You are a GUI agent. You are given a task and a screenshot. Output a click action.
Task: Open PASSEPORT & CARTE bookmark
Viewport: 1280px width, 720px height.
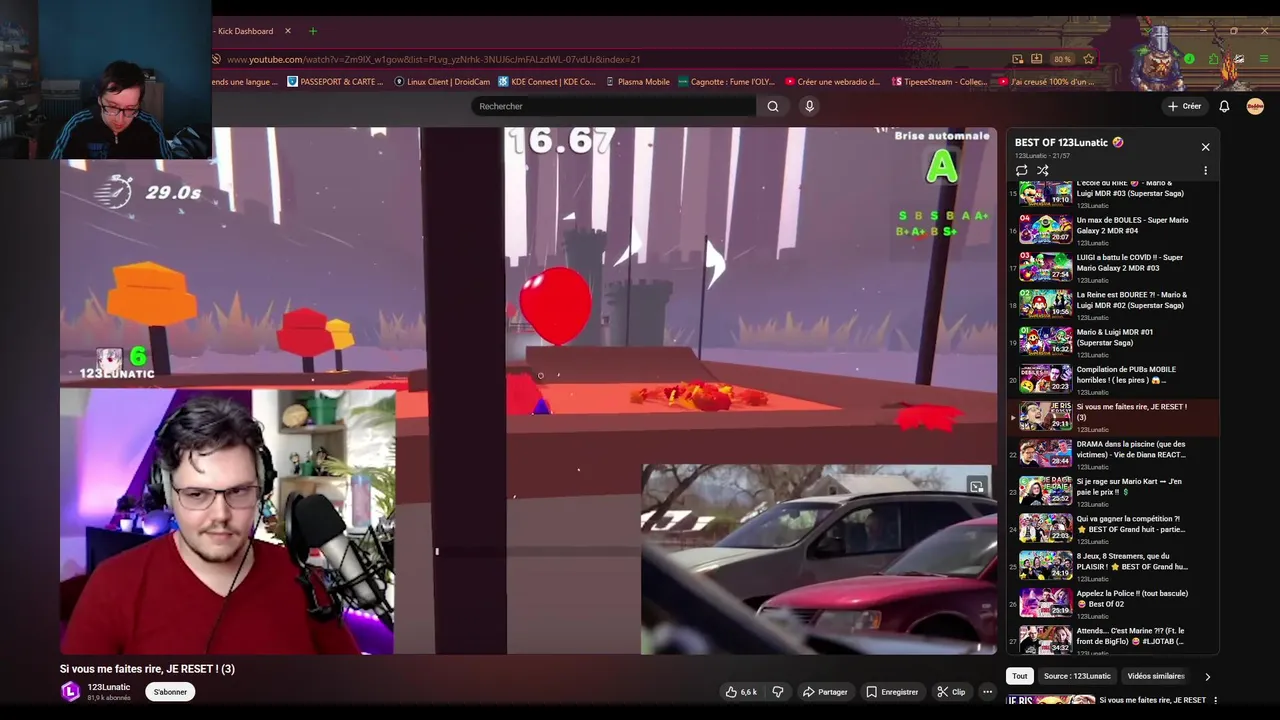(x=335, y=82)
